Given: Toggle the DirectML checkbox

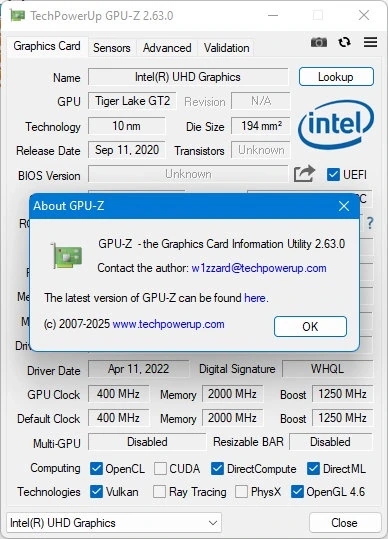Looking at the screenshot, I should pos(313,469).
